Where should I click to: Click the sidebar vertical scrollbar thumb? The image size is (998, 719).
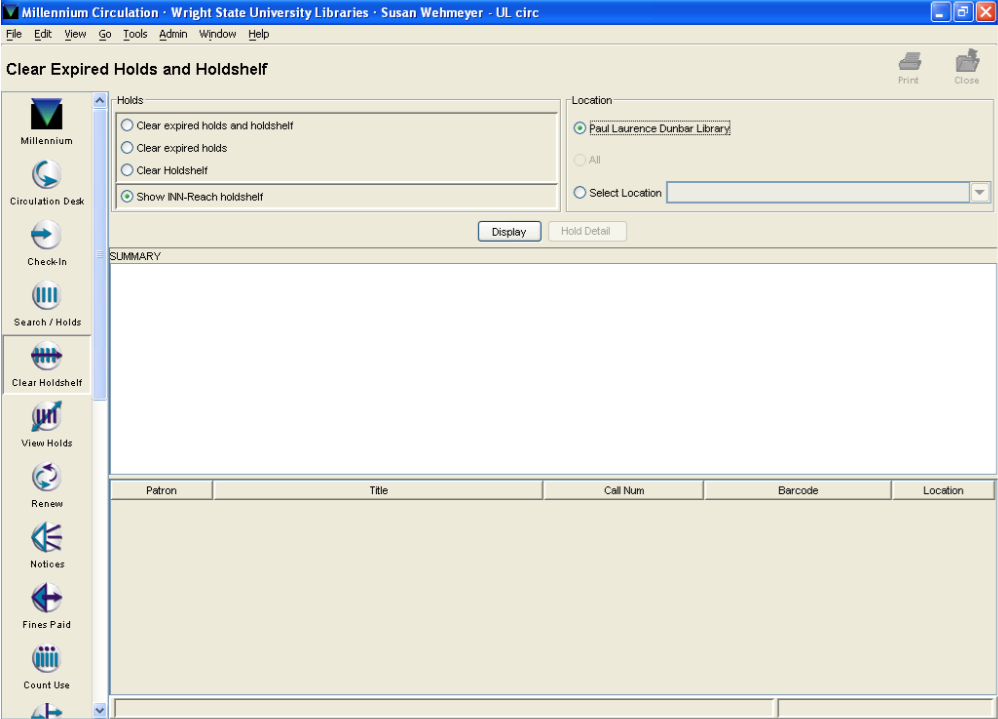point(99,255)
